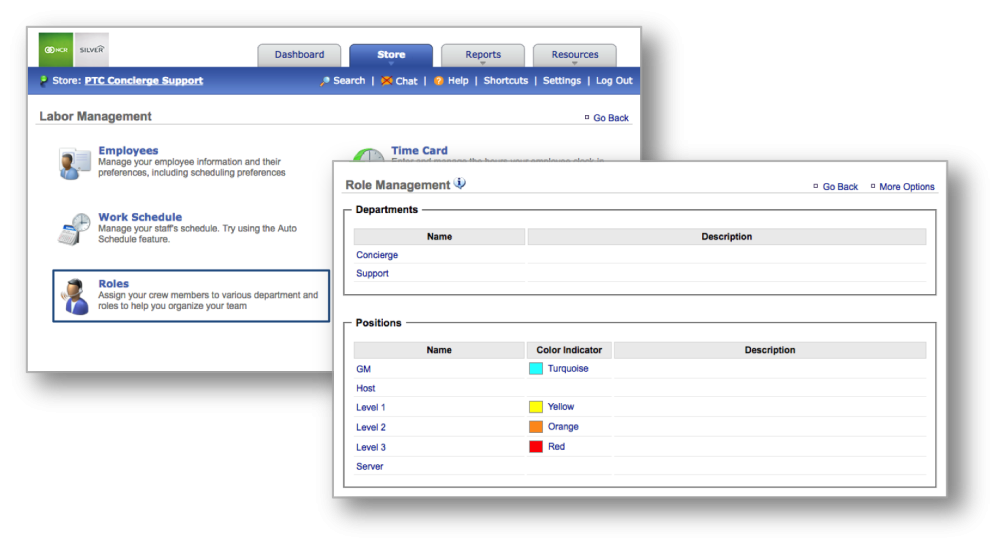Click the Role Management heading

(x=398, y=185)
